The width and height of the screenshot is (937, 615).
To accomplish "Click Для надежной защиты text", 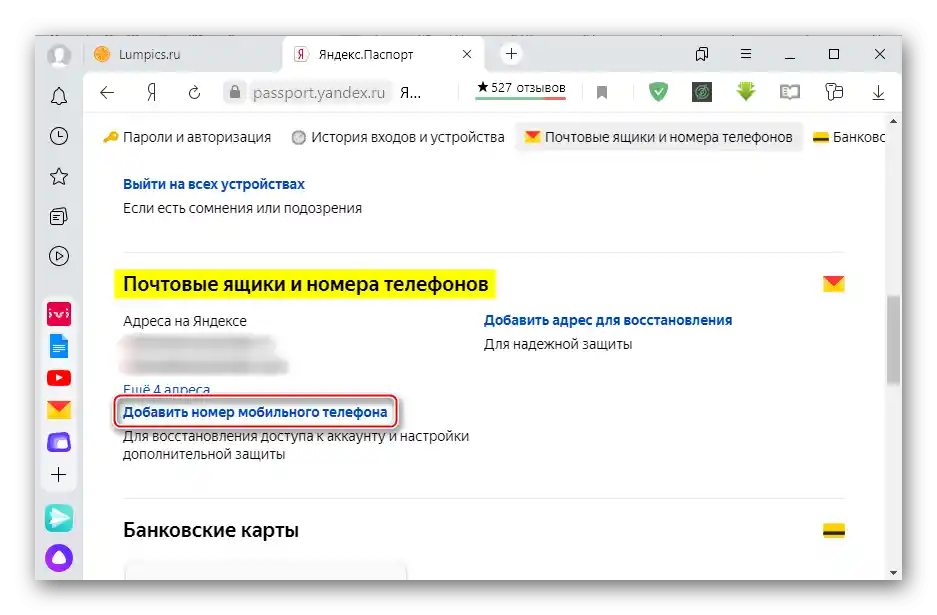I will point(558,344).
